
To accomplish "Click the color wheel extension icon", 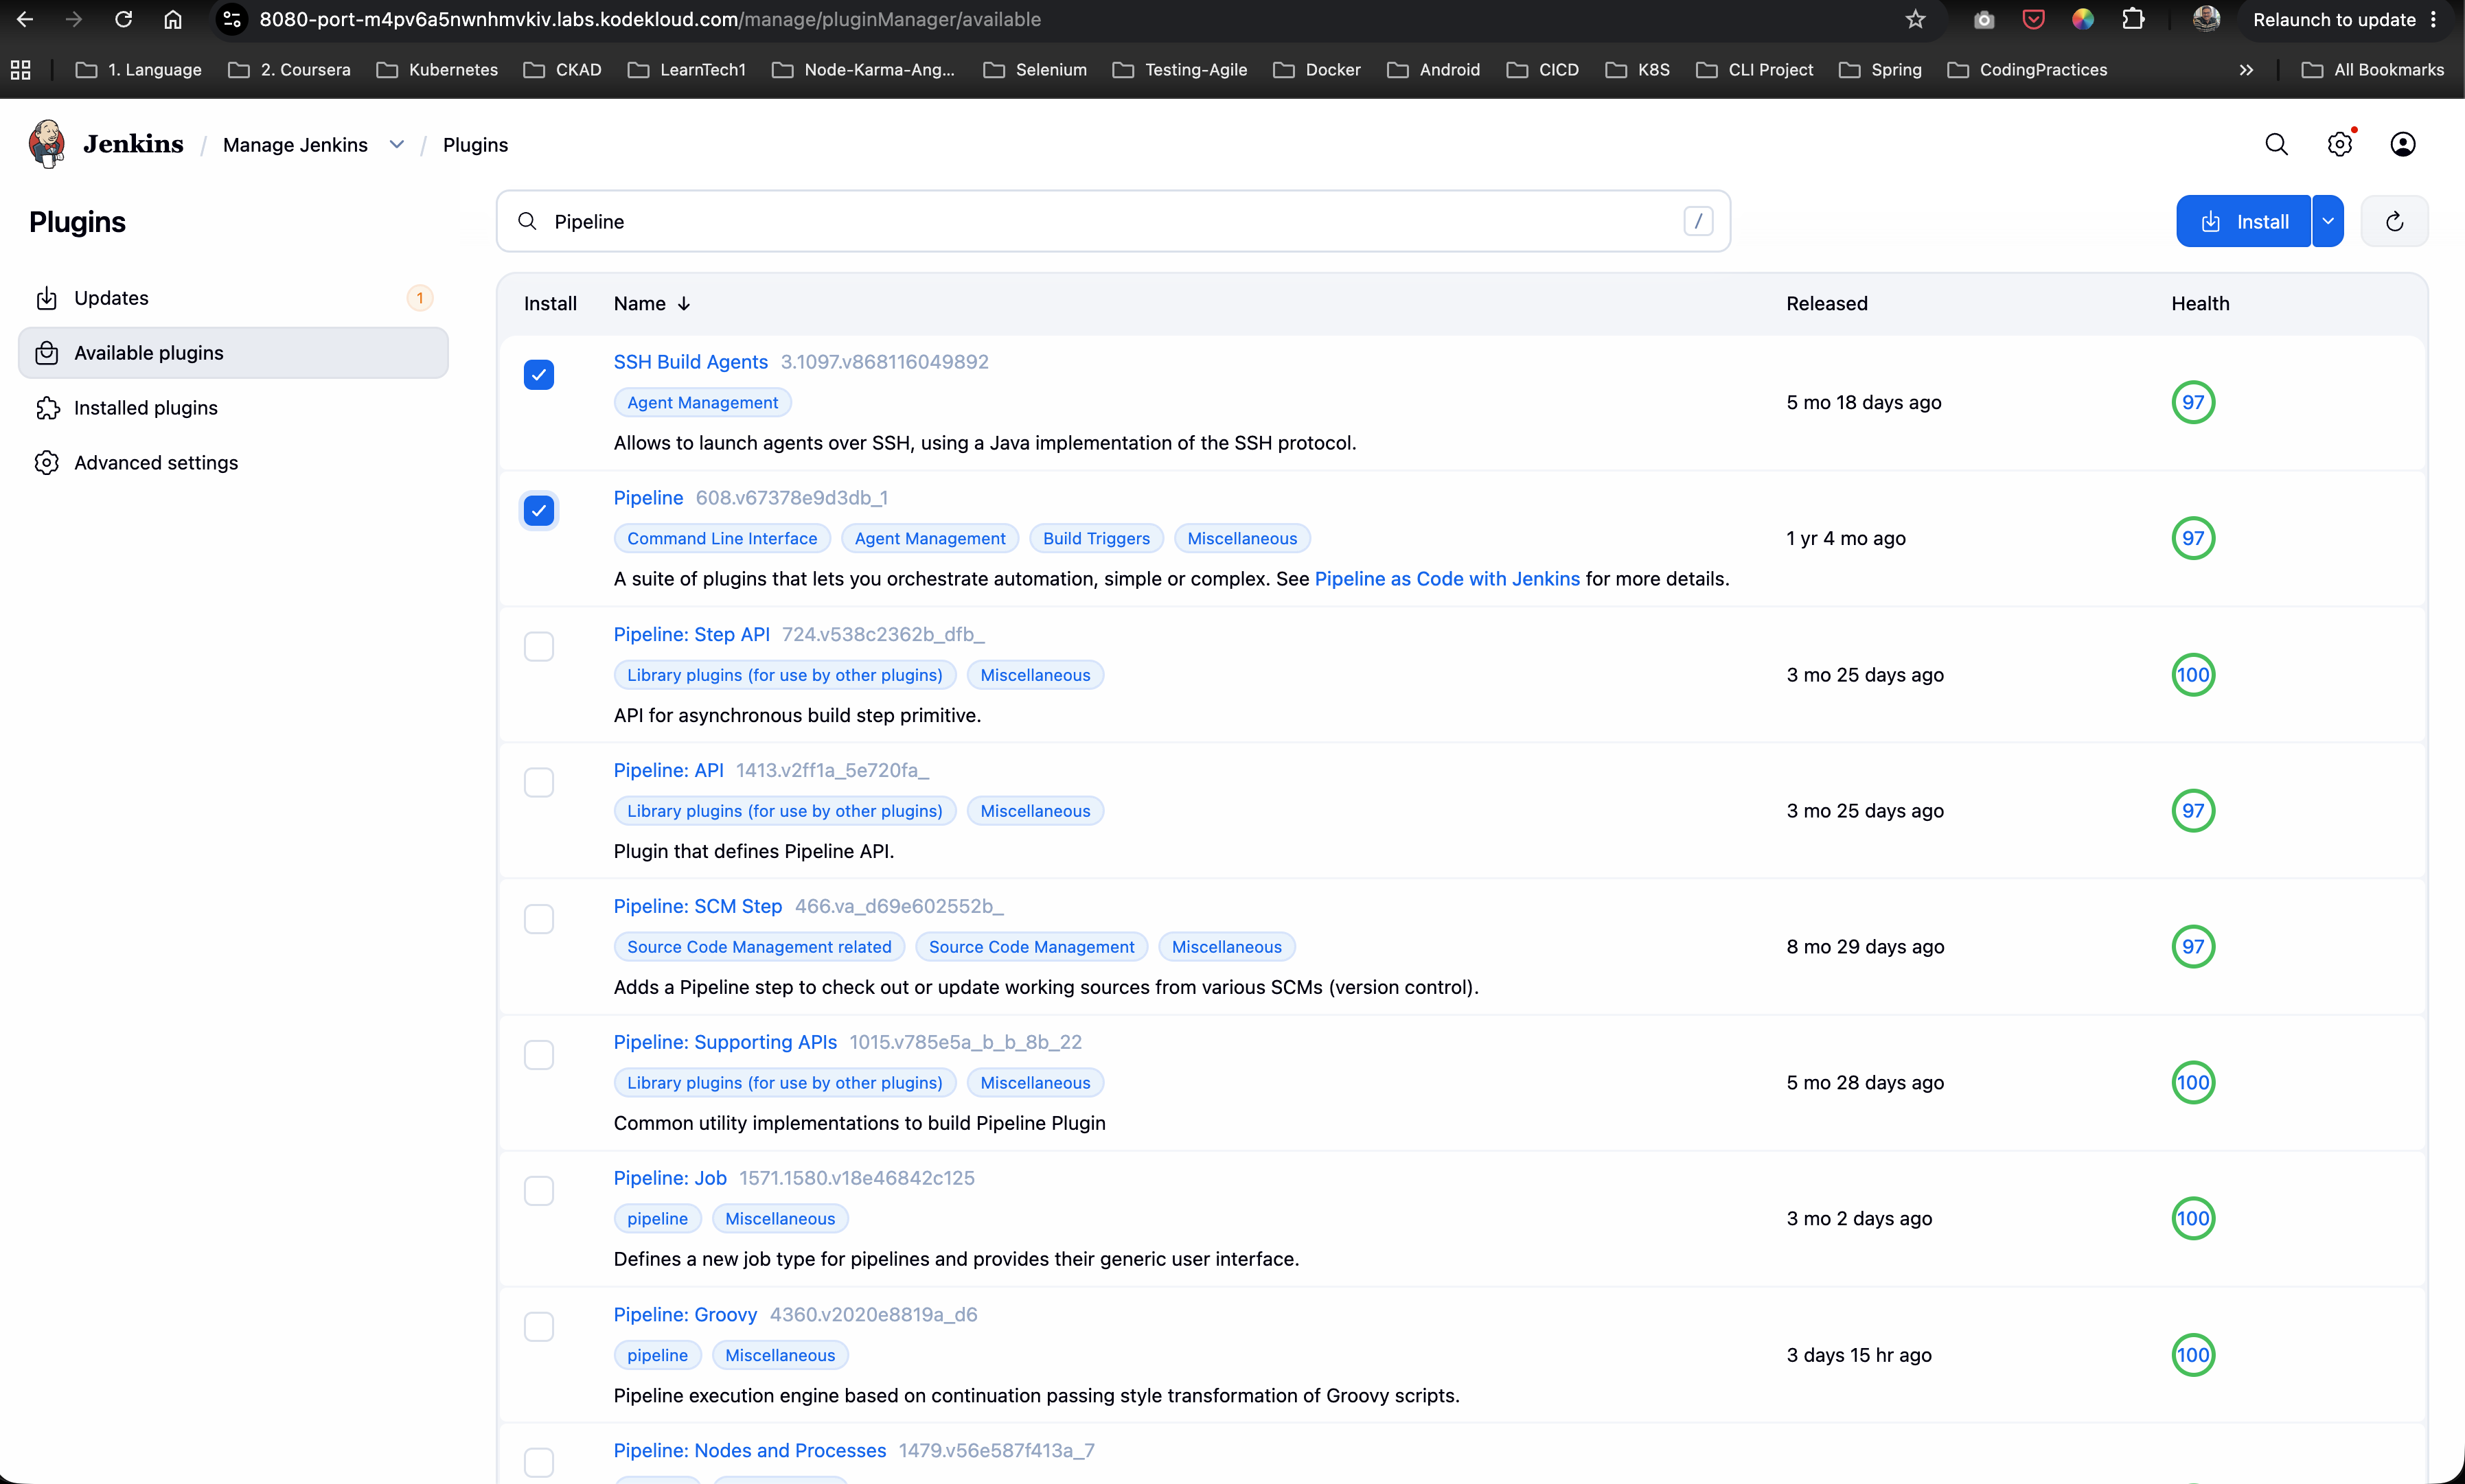I will (2082, 19).
